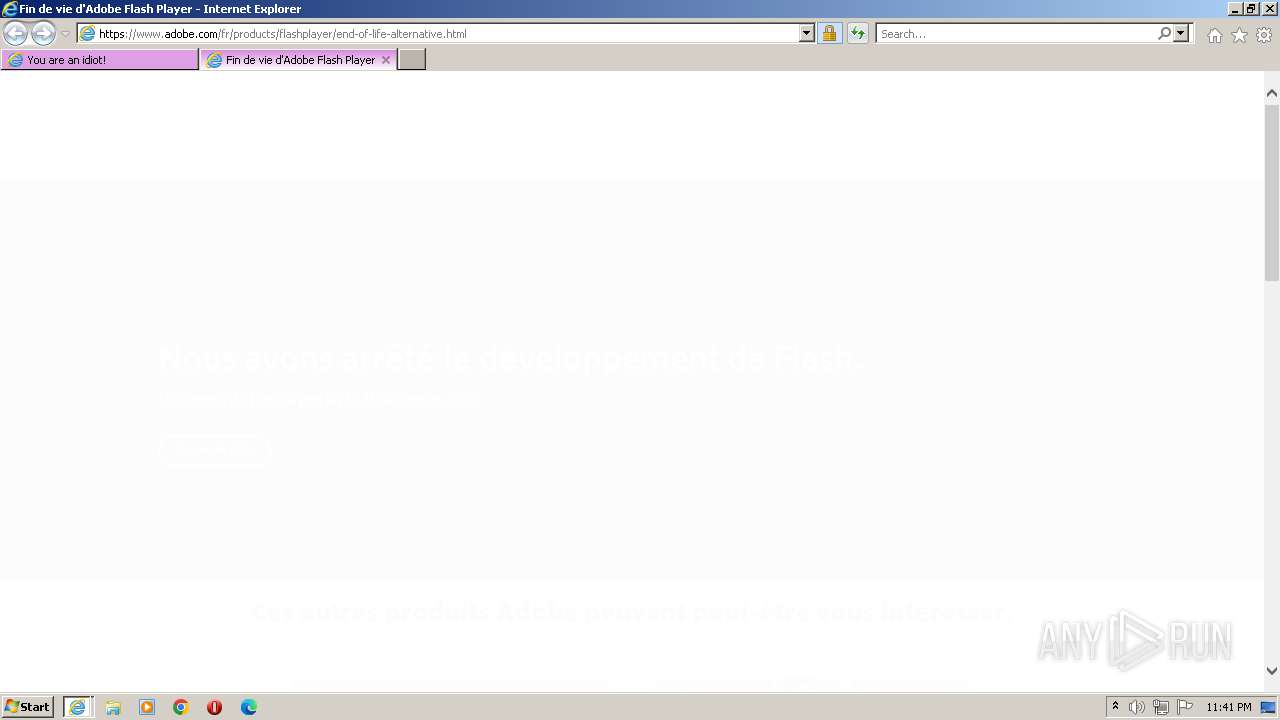Click the vertical scrollbar thumb

(x=1272, y=191)
